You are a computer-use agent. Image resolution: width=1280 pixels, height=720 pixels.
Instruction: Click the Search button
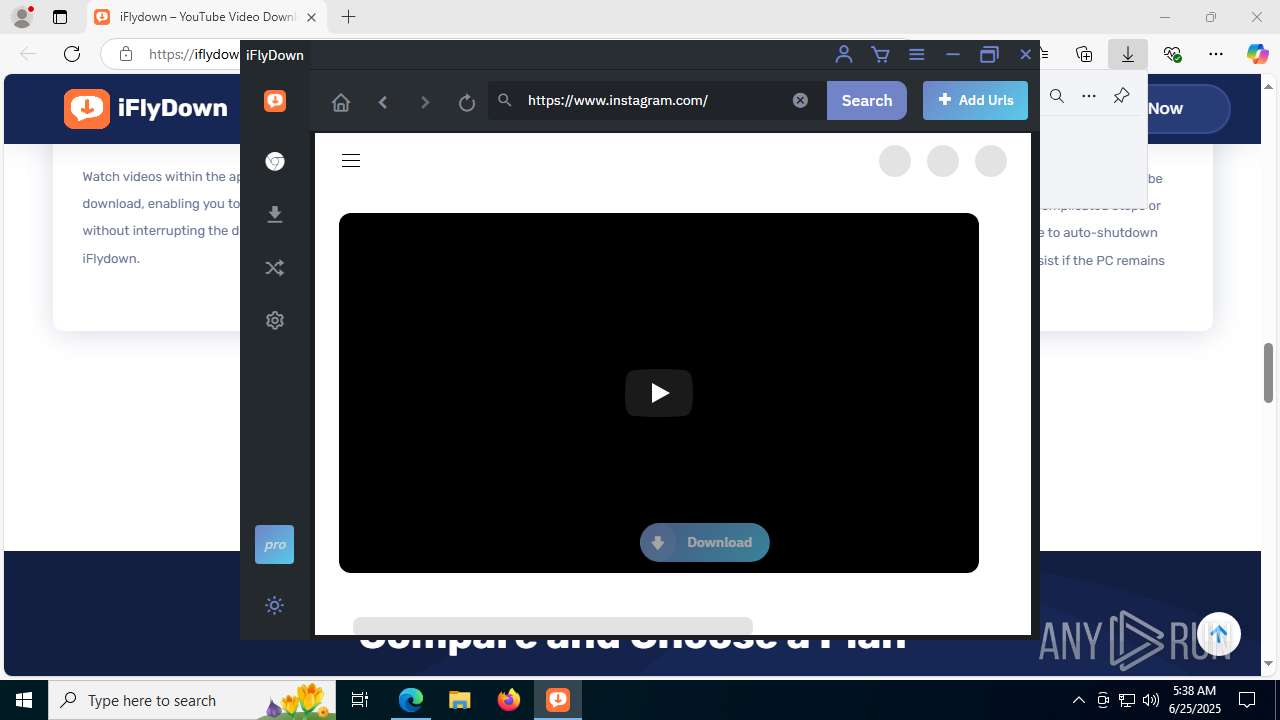click(867, 100)
